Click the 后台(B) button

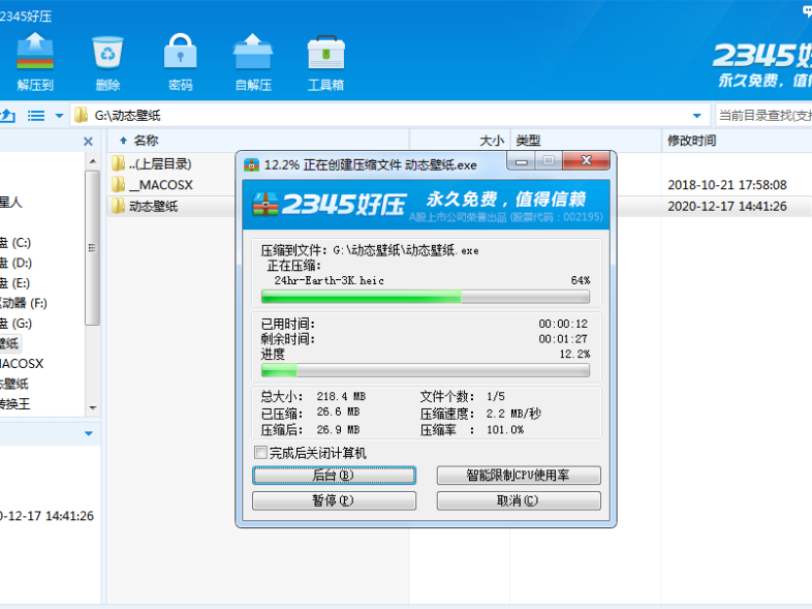pos(334,475)
